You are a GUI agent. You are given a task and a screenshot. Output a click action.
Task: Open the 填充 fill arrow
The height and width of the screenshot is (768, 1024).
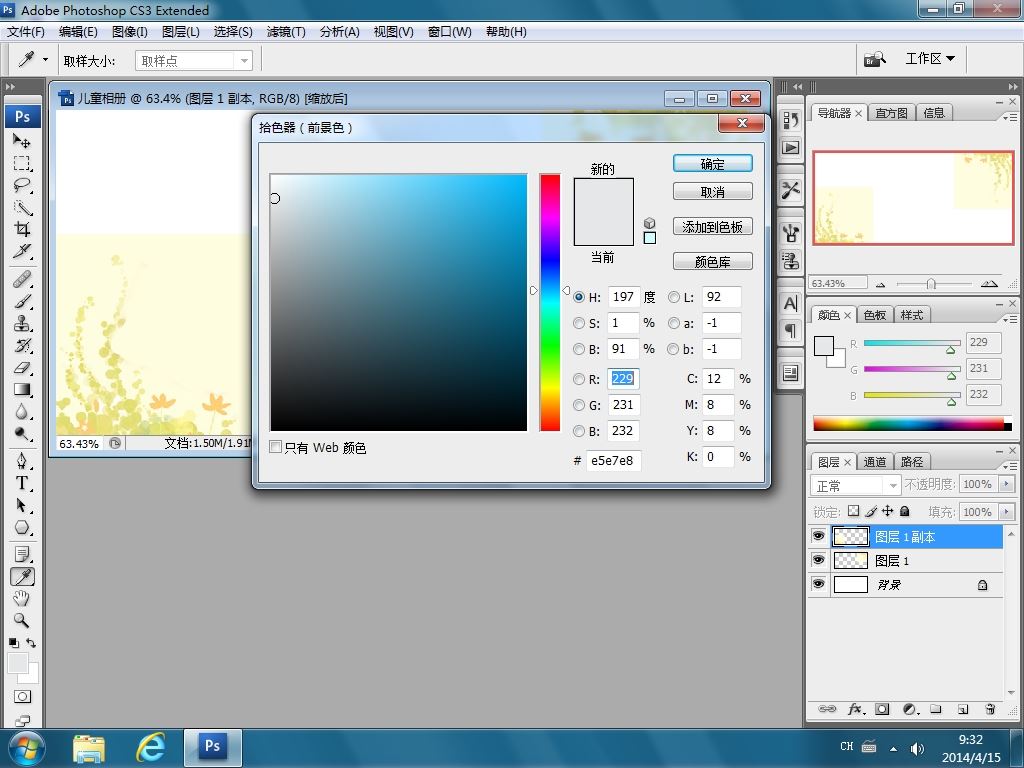1006,511
